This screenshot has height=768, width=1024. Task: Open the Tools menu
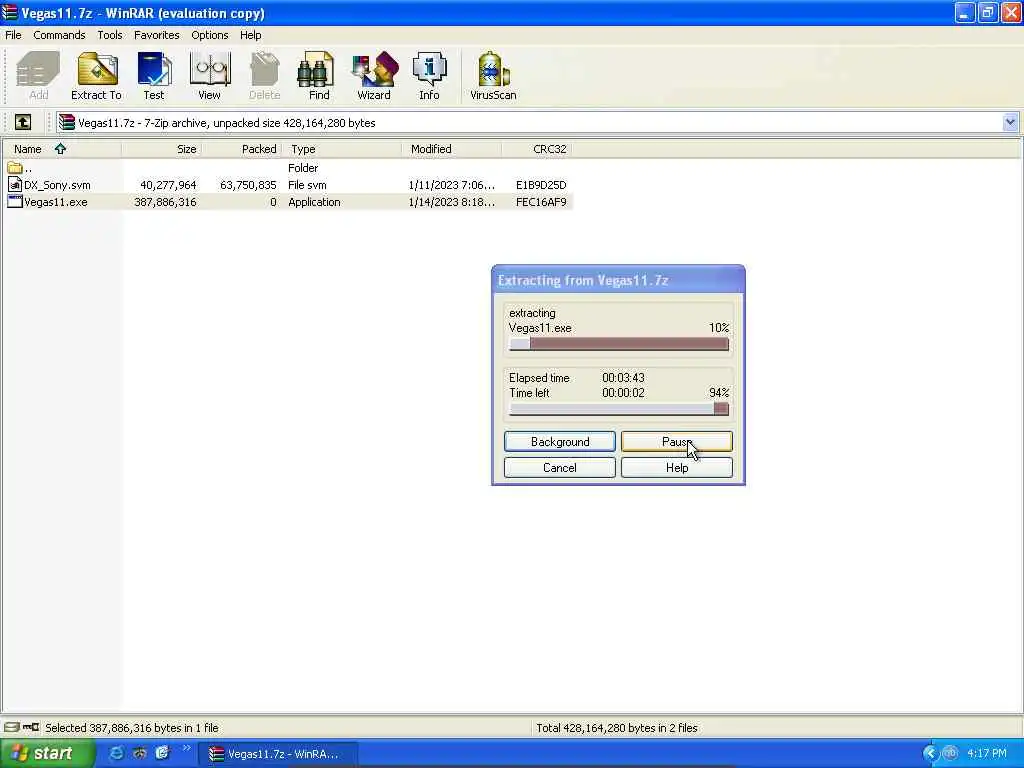coord(110,35)
